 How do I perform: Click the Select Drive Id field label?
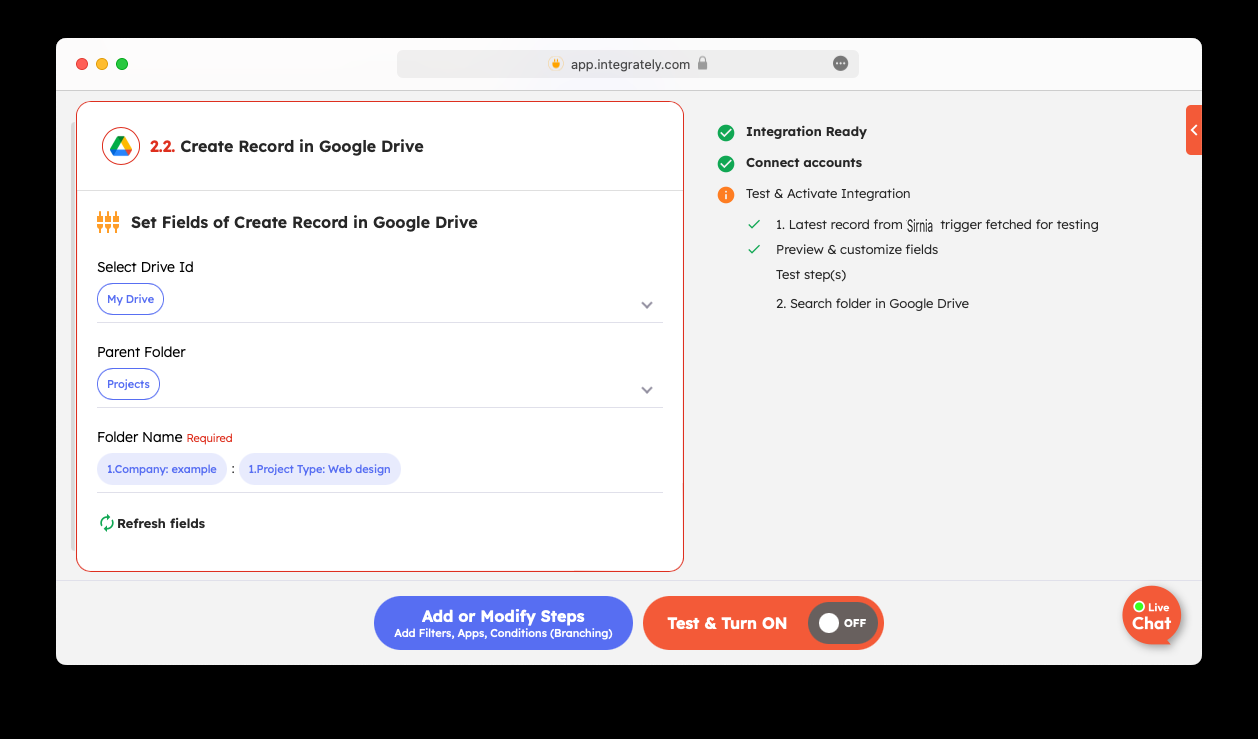(145, 267)
